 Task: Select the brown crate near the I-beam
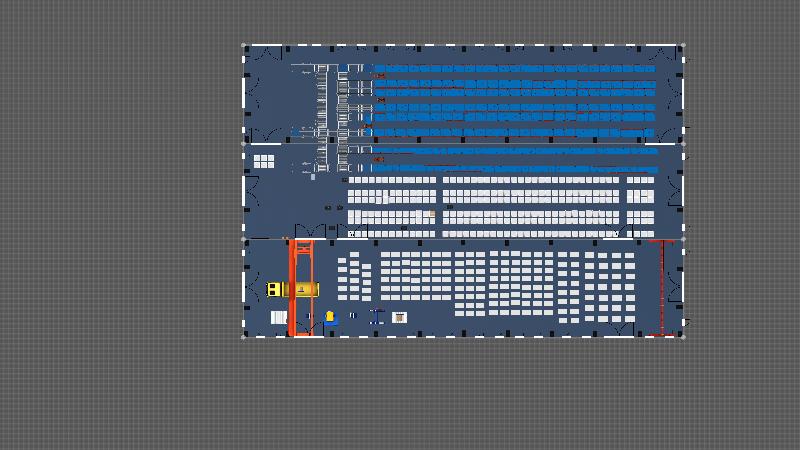(x=399, y=317)
